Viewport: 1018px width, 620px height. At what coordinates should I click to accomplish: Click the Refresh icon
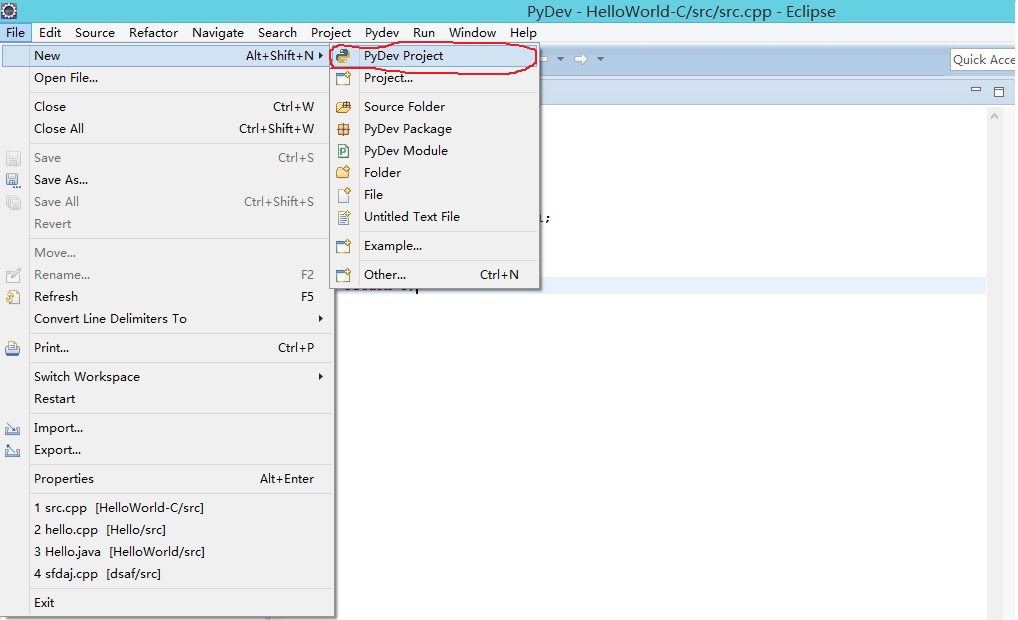click(x=13, y=297)
